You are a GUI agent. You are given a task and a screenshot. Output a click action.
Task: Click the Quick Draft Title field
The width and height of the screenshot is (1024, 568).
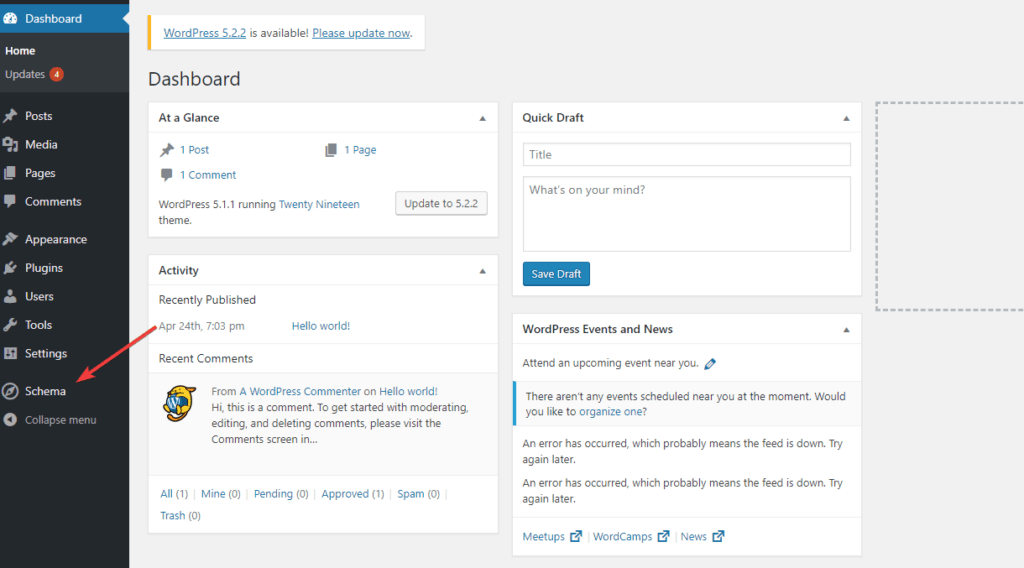(686, 155)
